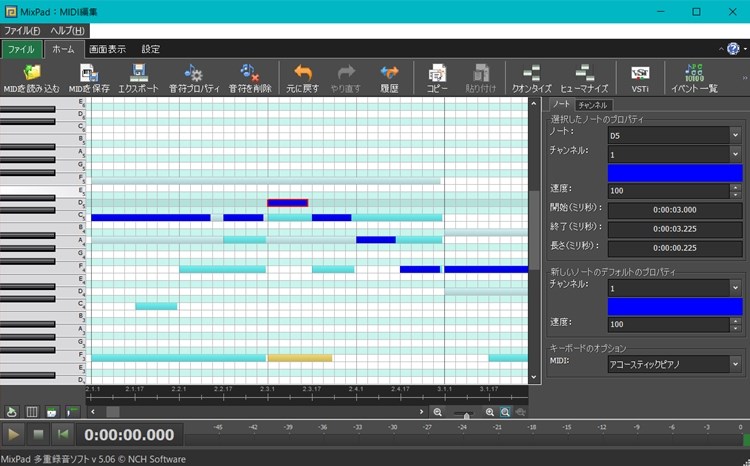This screenshot has width=750, height=466.
Task: Open 音符プロパティ note properties
Action: [194, 73]
